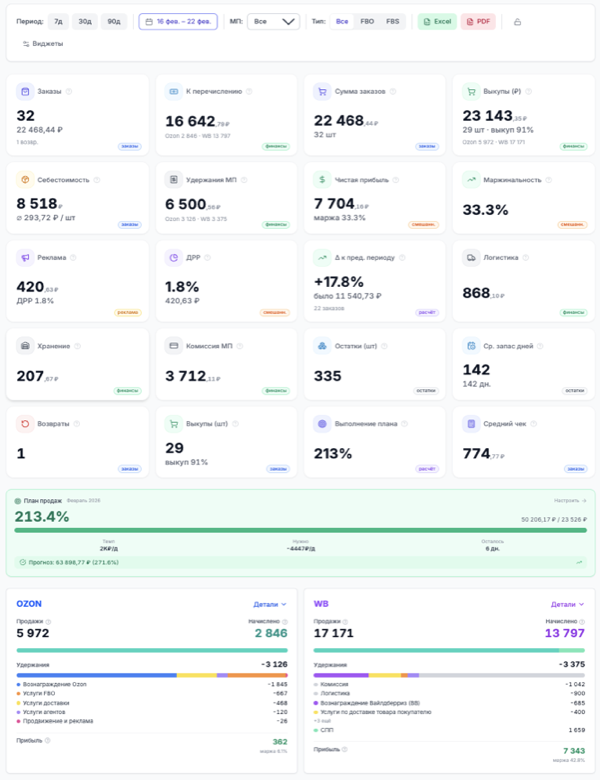This screenshot has height=780, width=600.
Task: Click the shopping bag icon on the Заказы card
Action: point(25,91)
